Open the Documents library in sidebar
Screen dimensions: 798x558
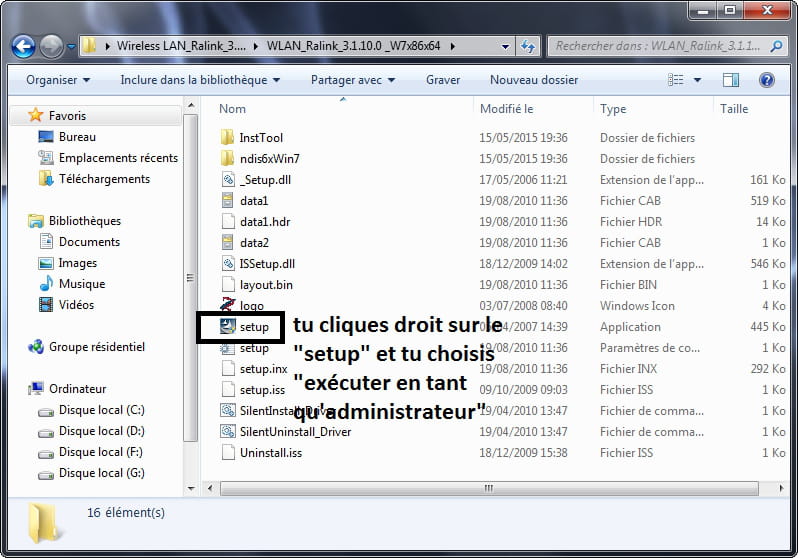(x=89, y=242)
